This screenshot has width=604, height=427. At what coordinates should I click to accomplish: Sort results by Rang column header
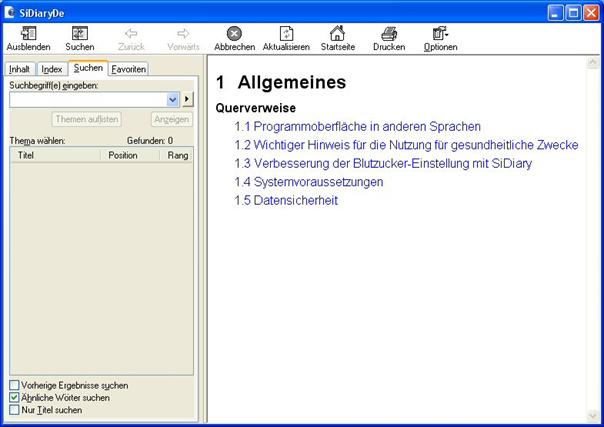[177, 155]
